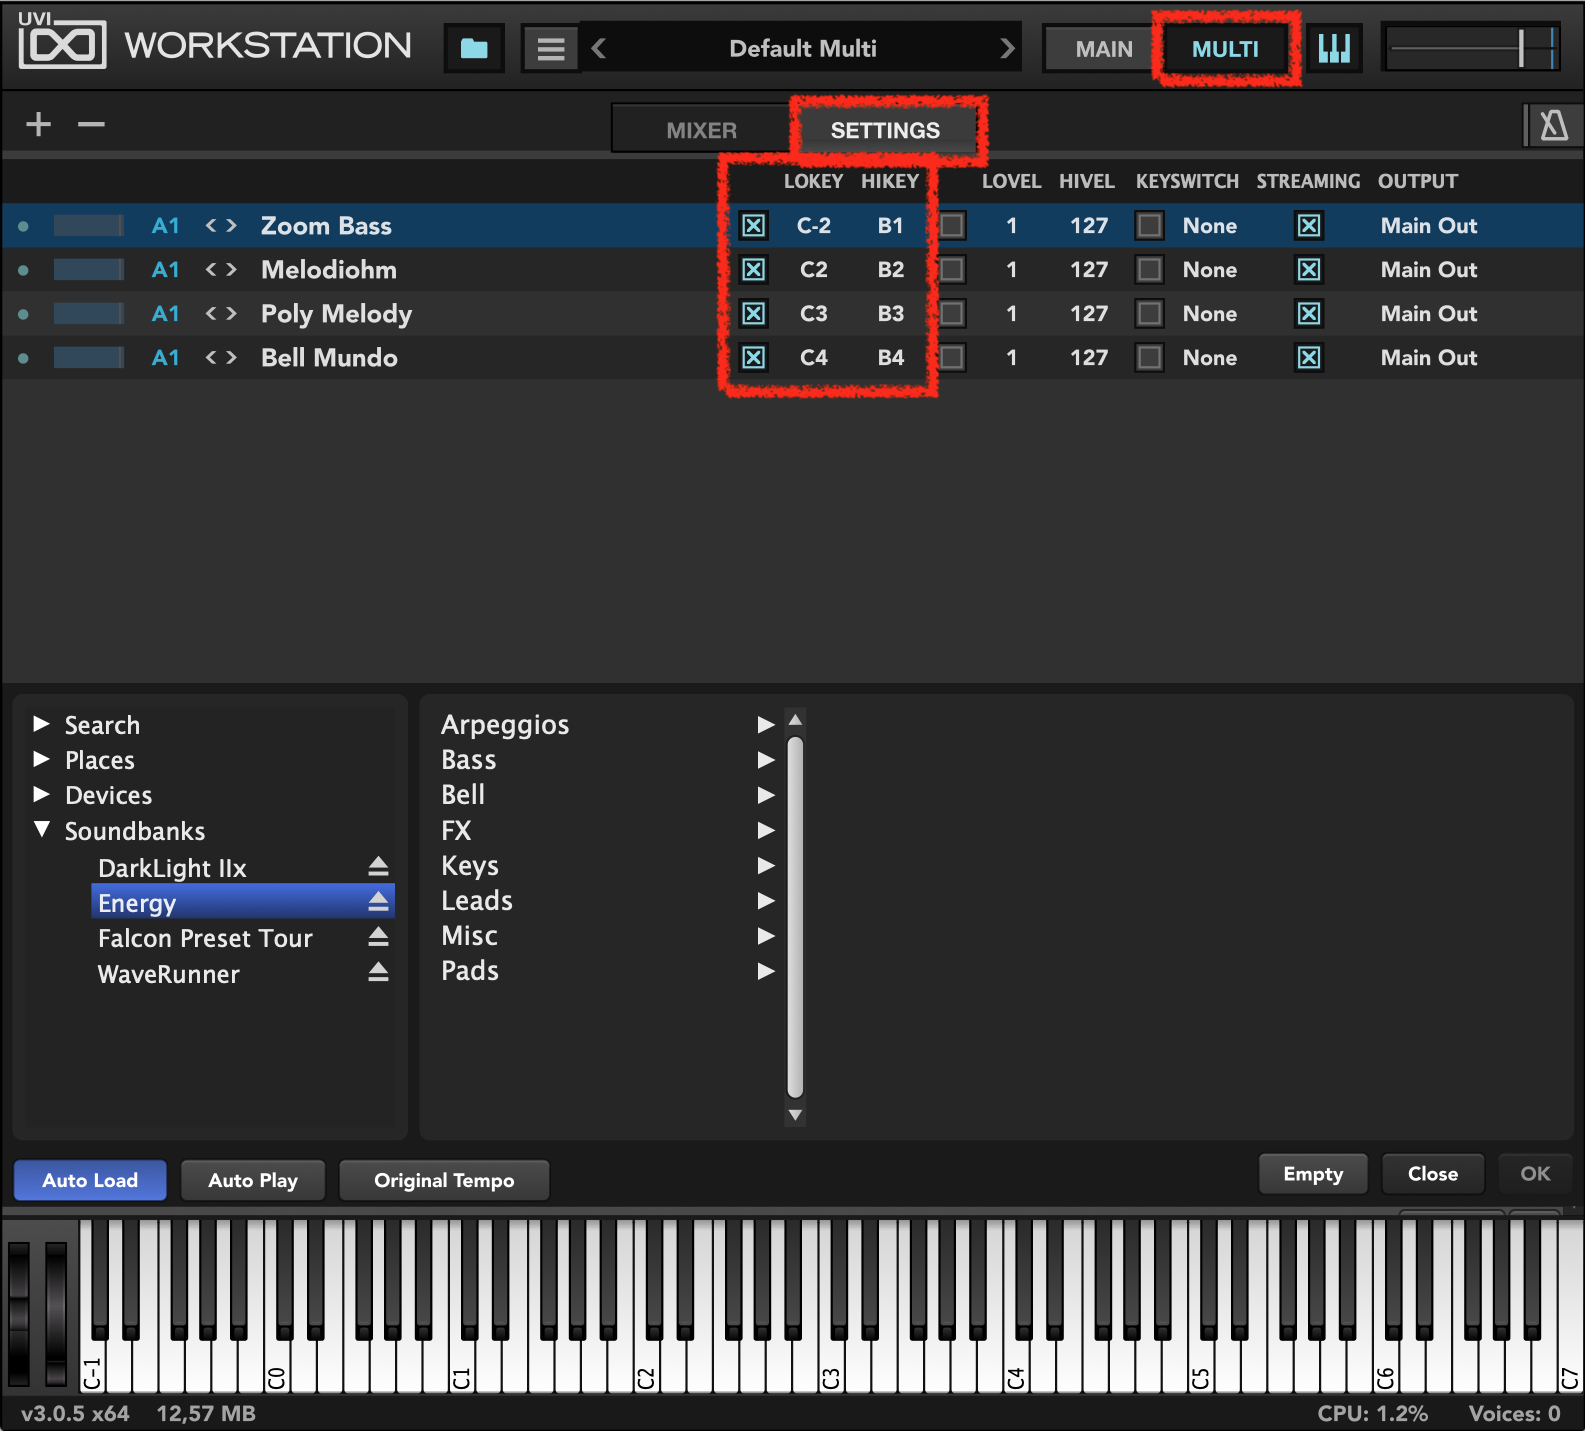Toggle key range checkbox for Melodiohm
Viewport: 1585px width, 1431px height.
click(x=753, y=270)
